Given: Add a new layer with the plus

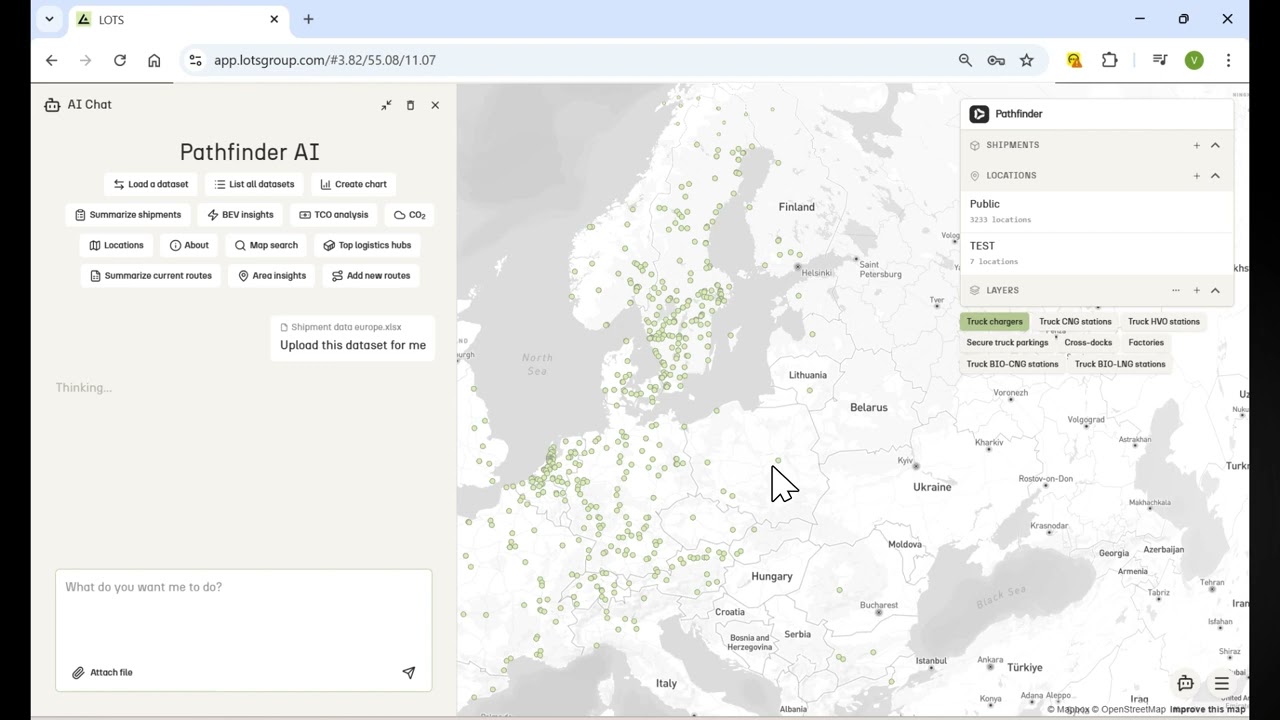Looking at the screenshot, I should [x=1196, y=291].
